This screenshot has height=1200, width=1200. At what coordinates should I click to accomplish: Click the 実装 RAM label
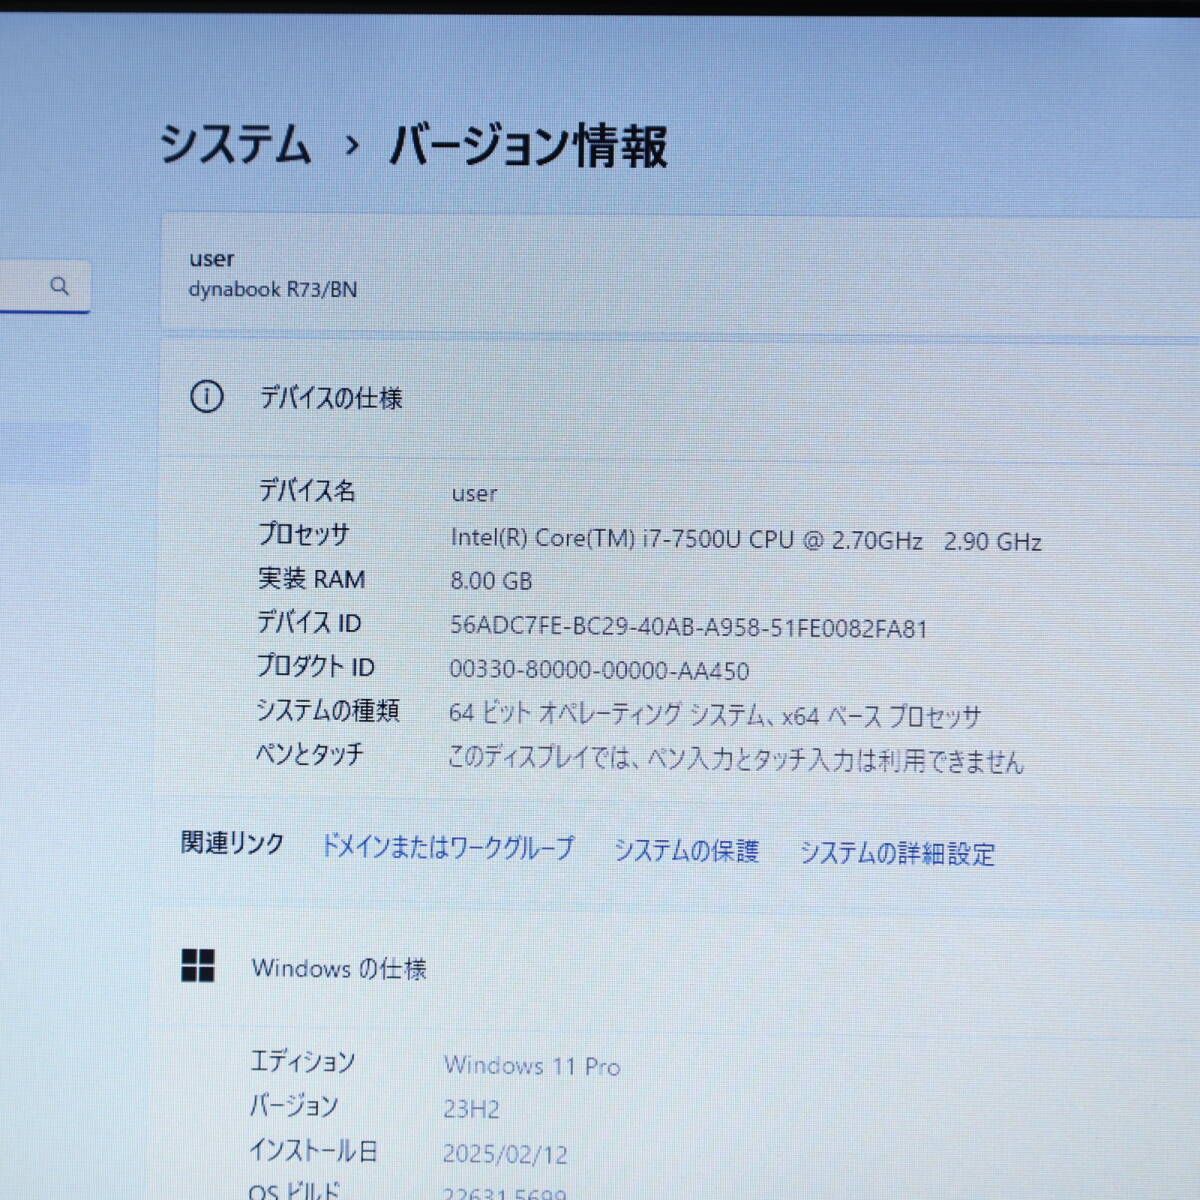click(x=311, y=579)
